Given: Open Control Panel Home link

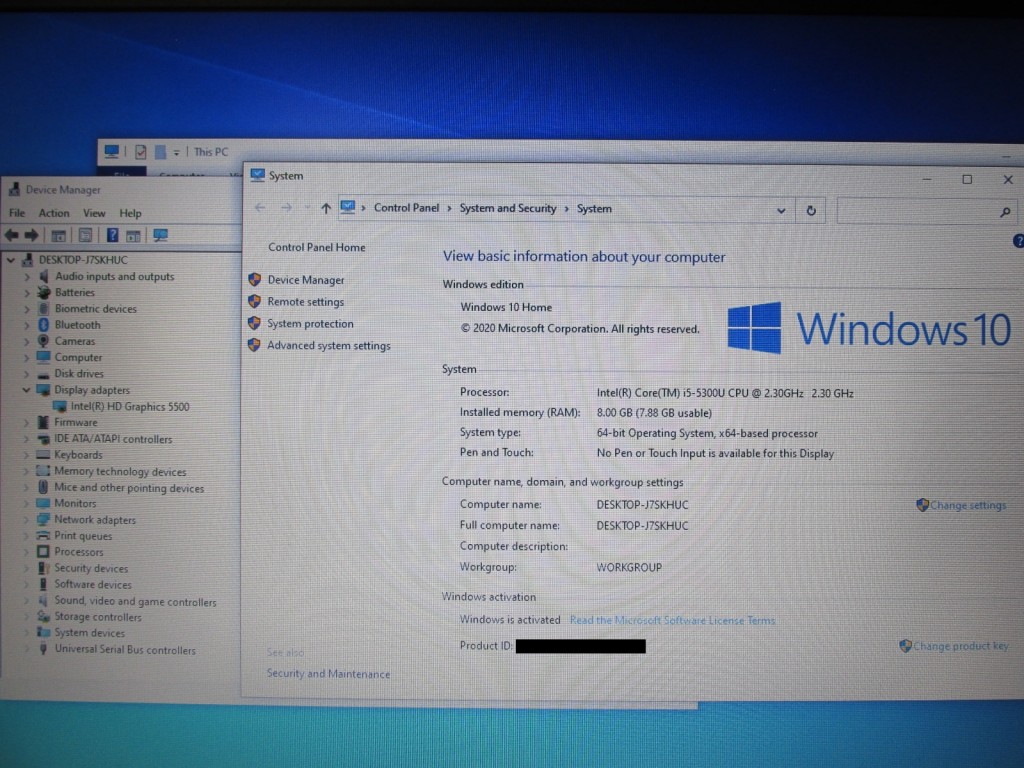Looking at the screenshot, I should click(x=317, y=247).
